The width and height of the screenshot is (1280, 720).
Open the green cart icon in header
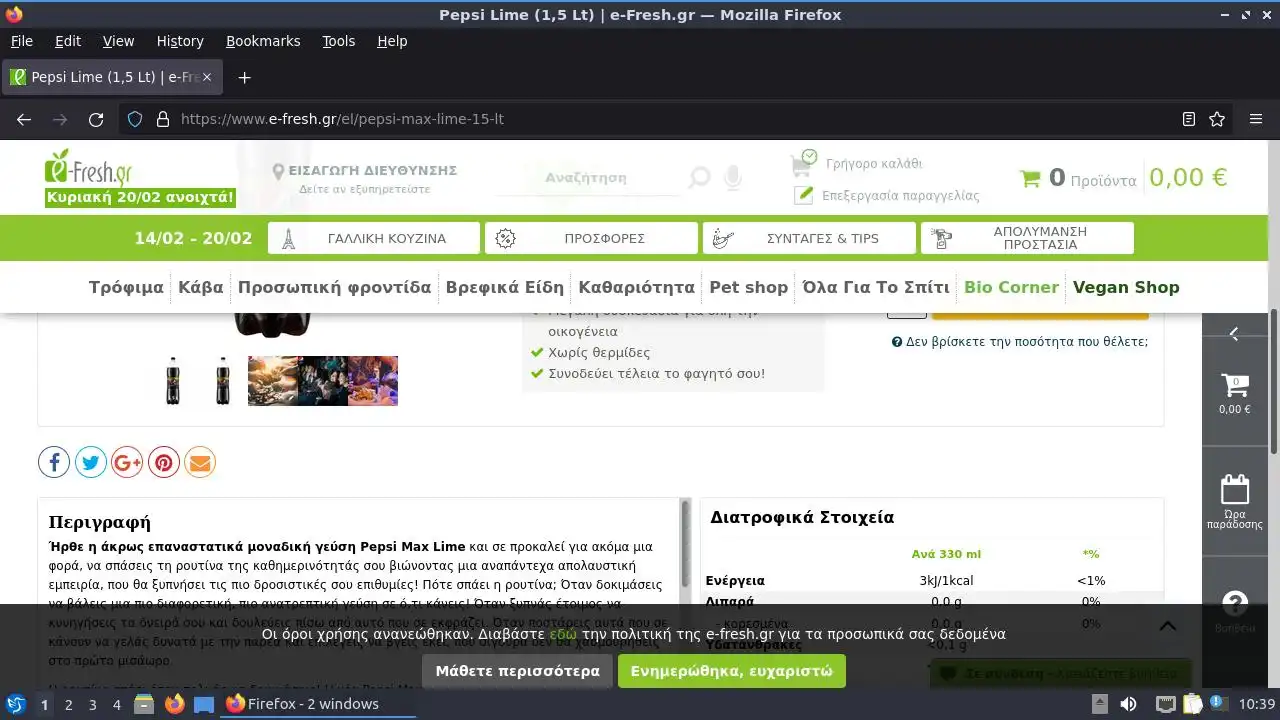click(x=1030, y=178)
